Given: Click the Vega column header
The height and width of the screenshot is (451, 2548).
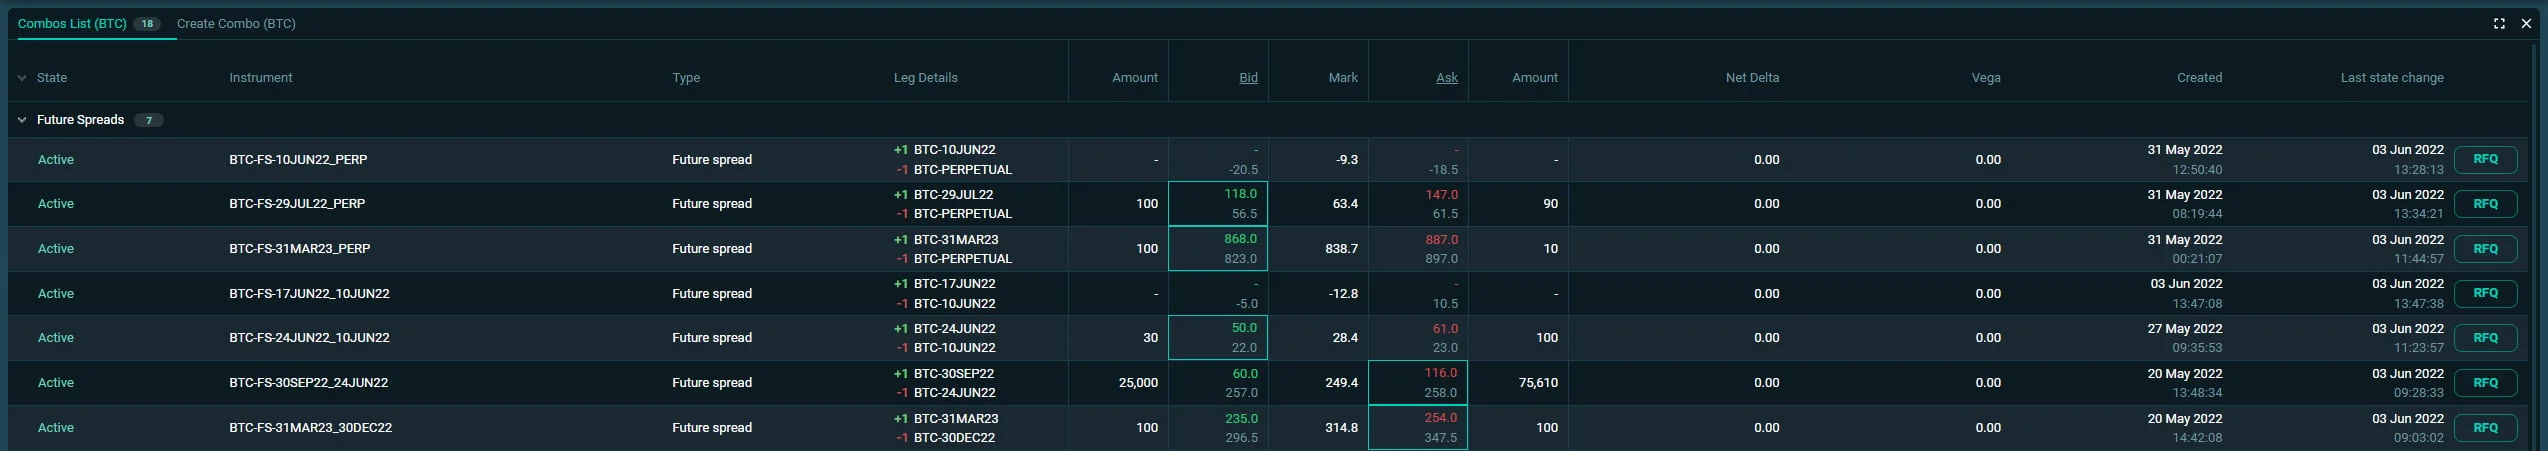Looking at the screenshot, I should pos(1986,78).
